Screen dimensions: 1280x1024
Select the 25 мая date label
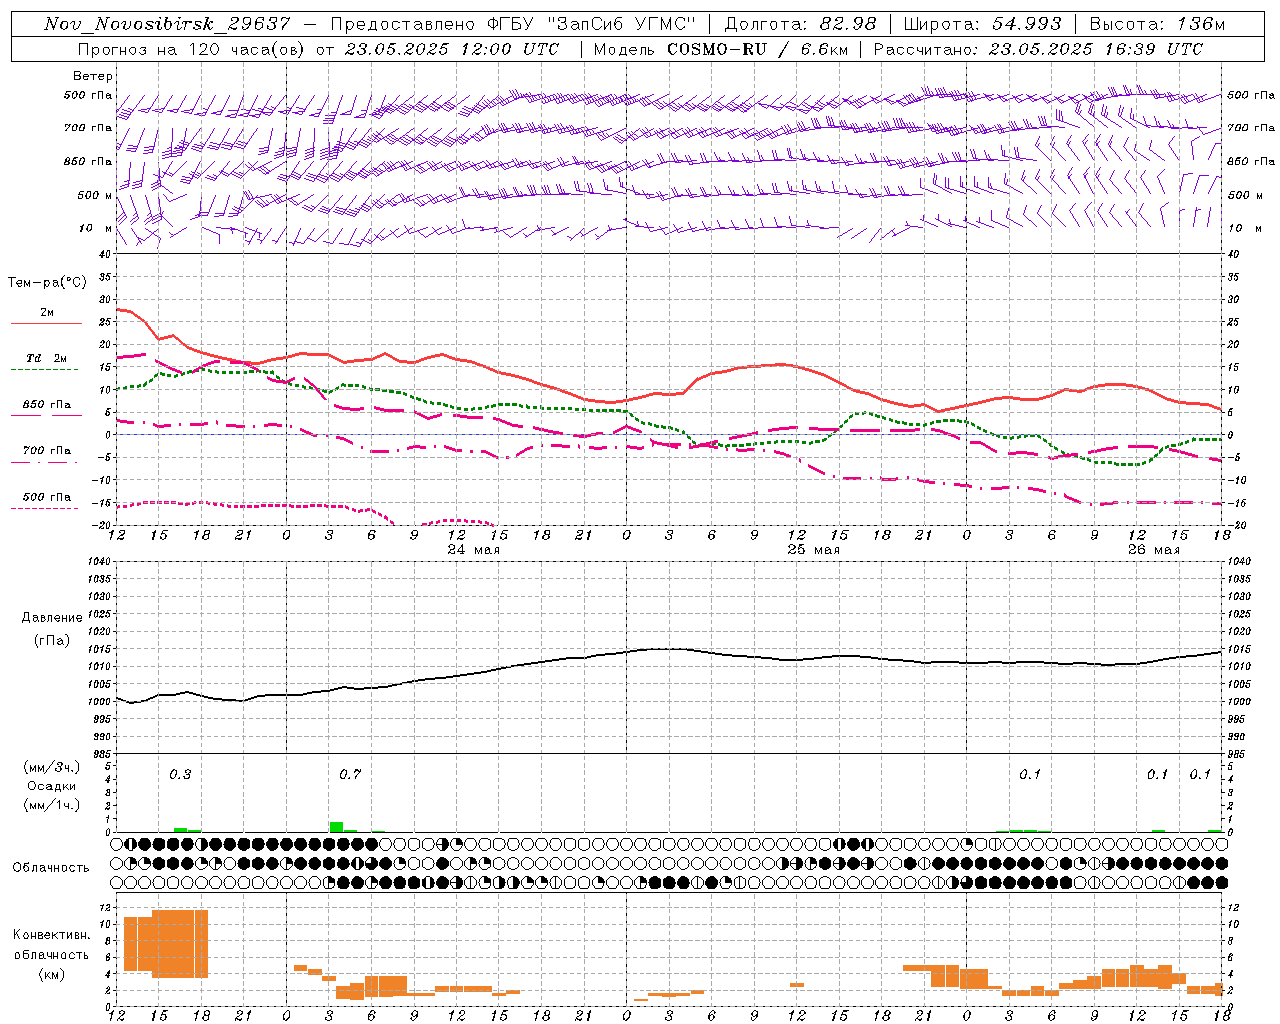click(x=813, y=550)
